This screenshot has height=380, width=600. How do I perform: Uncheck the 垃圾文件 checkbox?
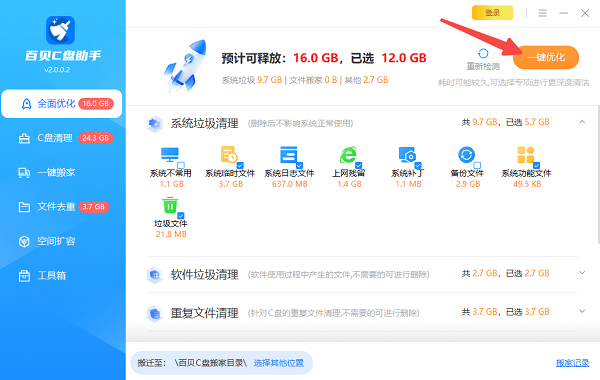point(181,215)
